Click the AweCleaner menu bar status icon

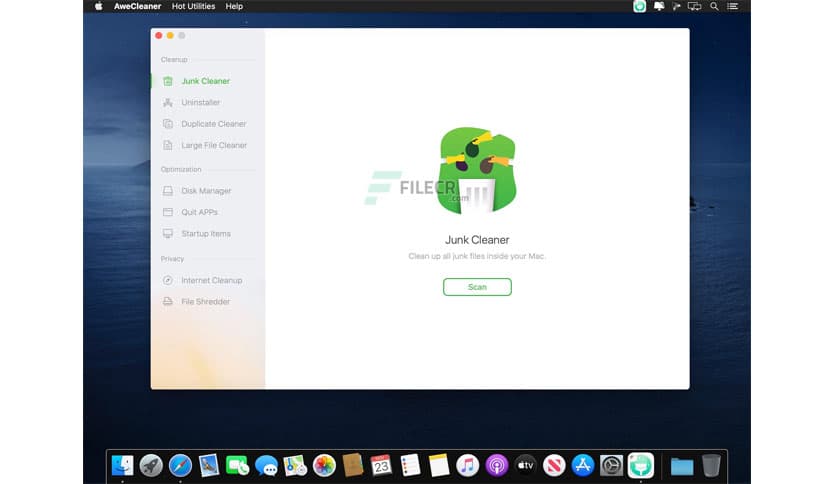pyautogui.click(x=639, y=6)
